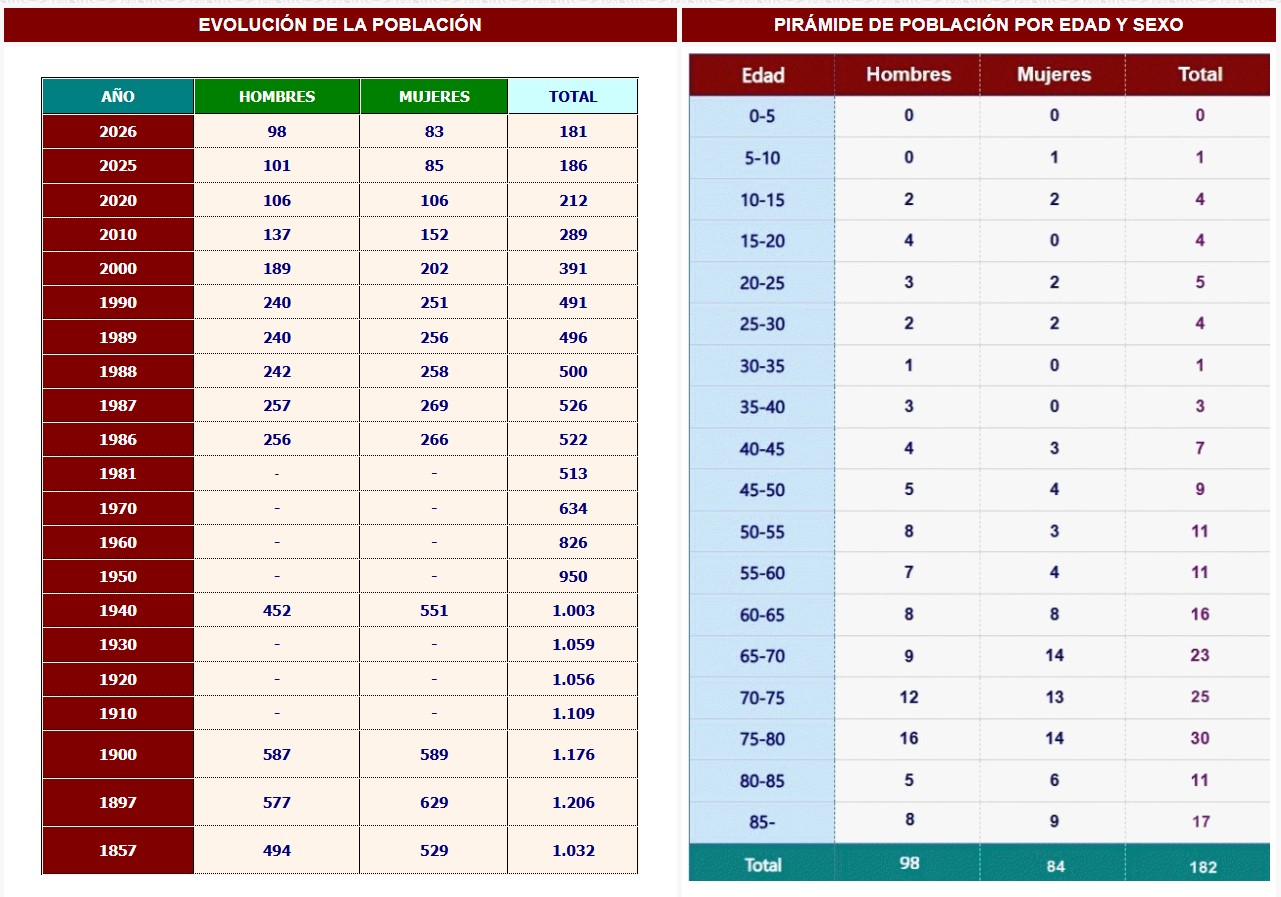Click the teal Total row label
The image size is (1281, 897).
click(762, 865)
